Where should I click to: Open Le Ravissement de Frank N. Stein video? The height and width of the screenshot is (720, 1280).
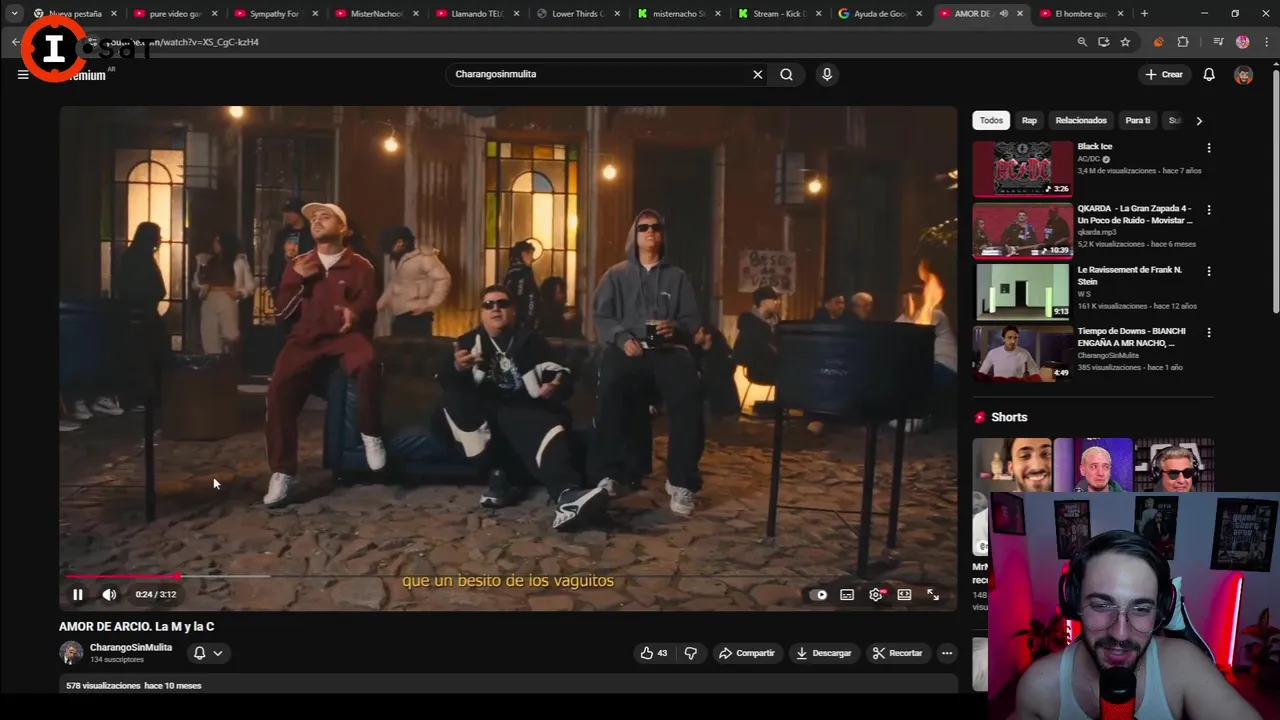[1022, 291]
